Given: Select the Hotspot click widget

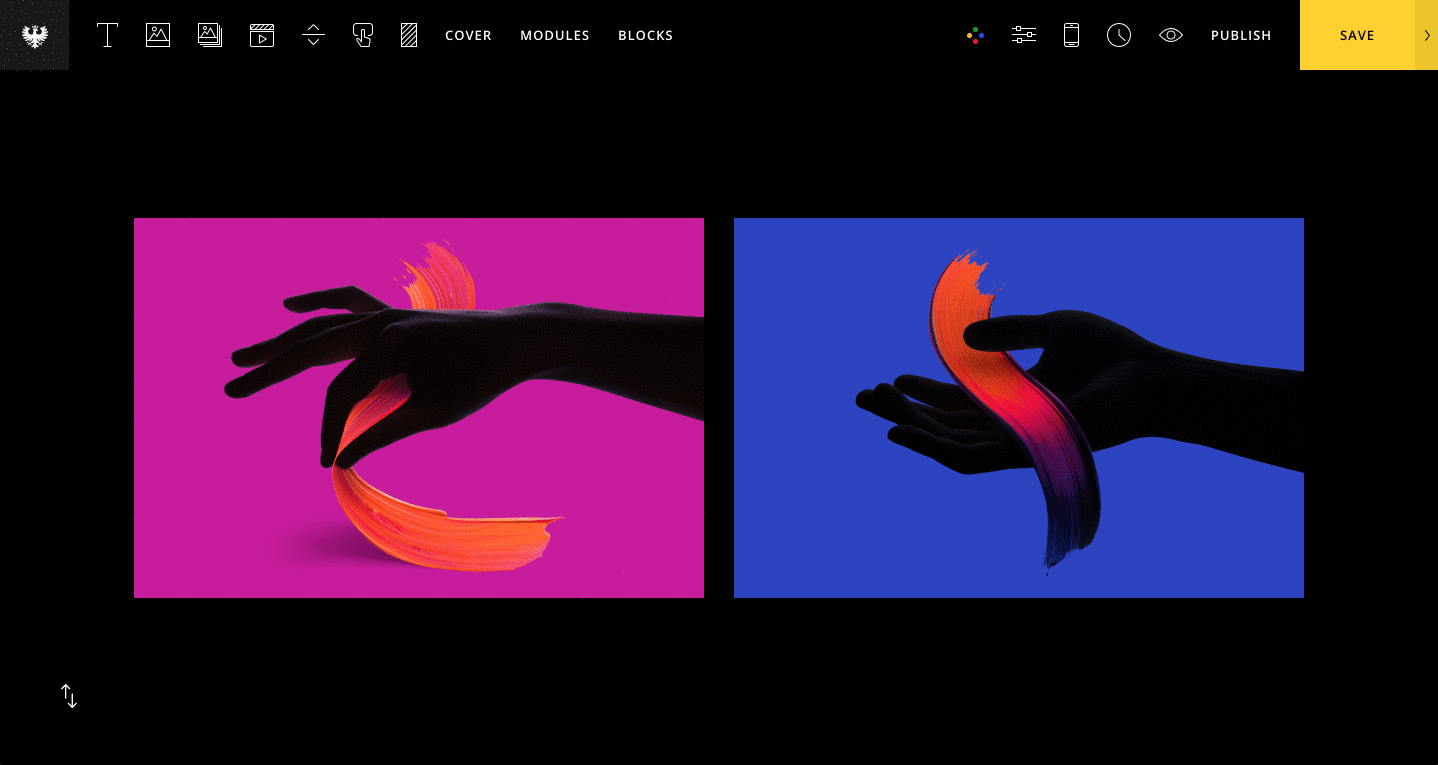Looking at the screenshot, I should [362, 35].
